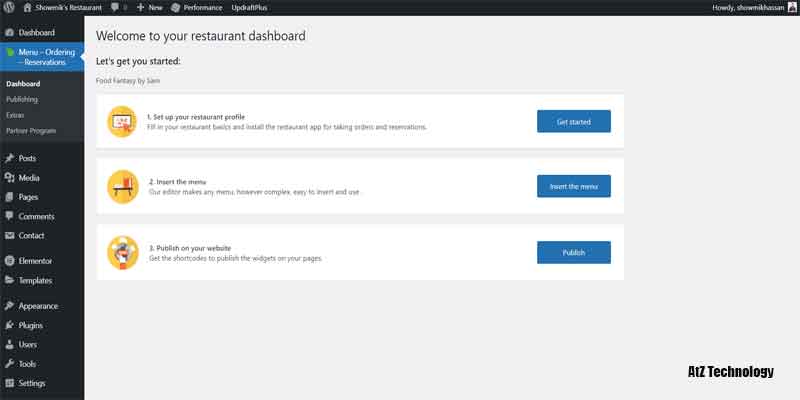
Task: Open the Publishing submenu item
Action: 22,99
